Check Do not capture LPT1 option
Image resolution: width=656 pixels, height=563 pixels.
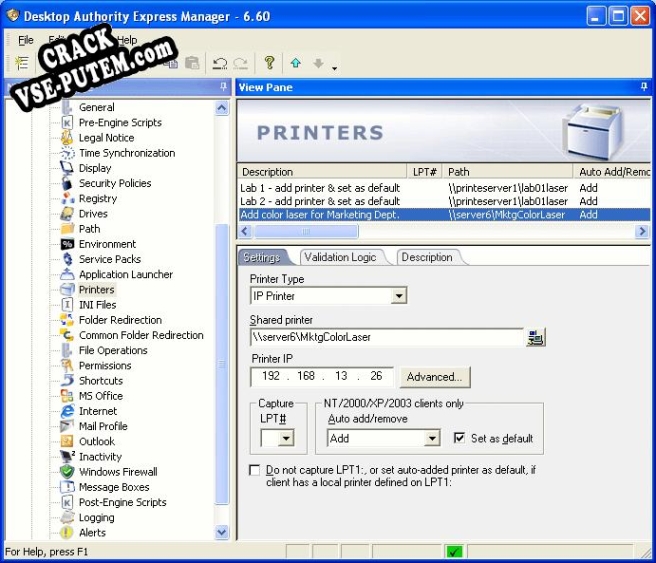[254, 470]
